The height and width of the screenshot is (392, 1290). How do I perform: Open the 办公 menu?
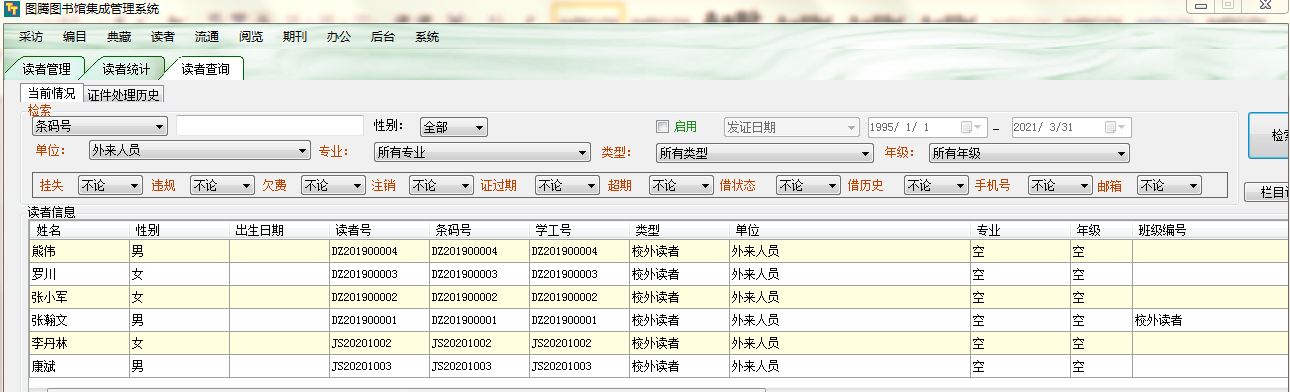click(x=339, y=37)
